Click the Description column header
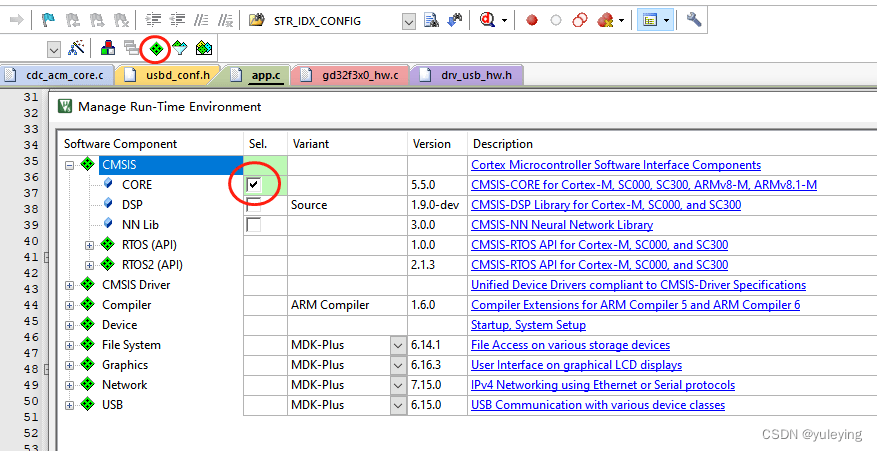877x451 pixels. pyautogui.click(x=671, y=144)
